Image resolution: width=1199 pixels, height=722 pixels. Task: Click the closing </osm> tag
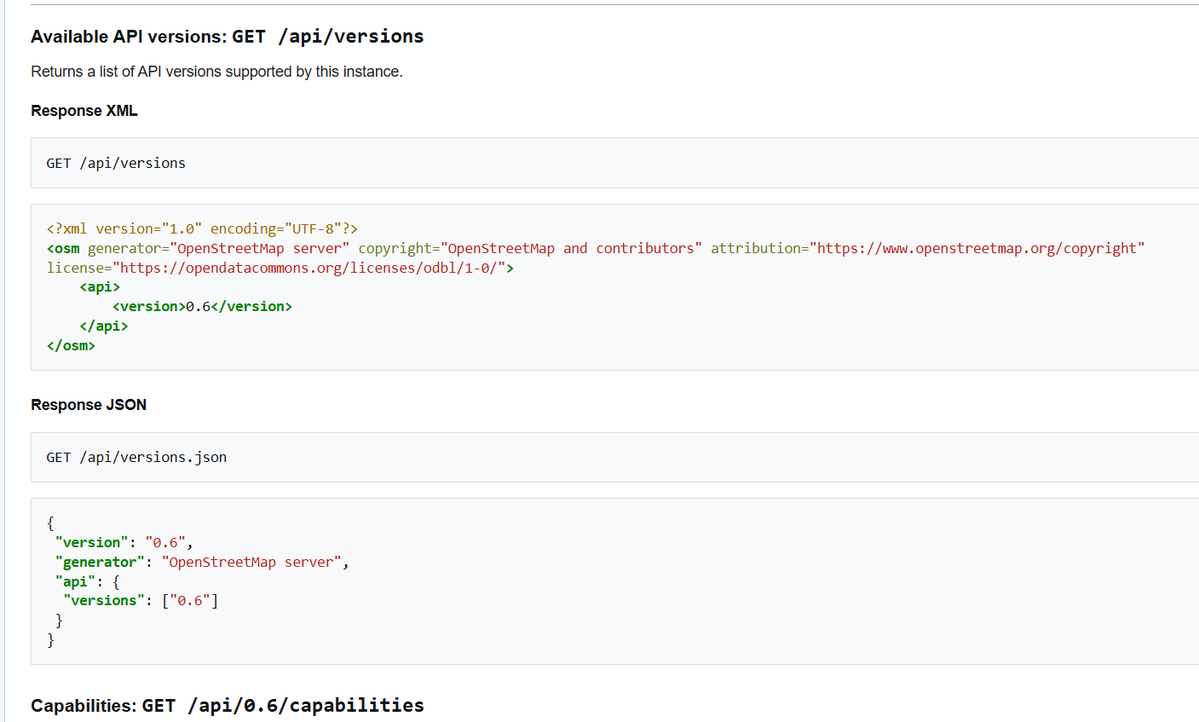70,346
